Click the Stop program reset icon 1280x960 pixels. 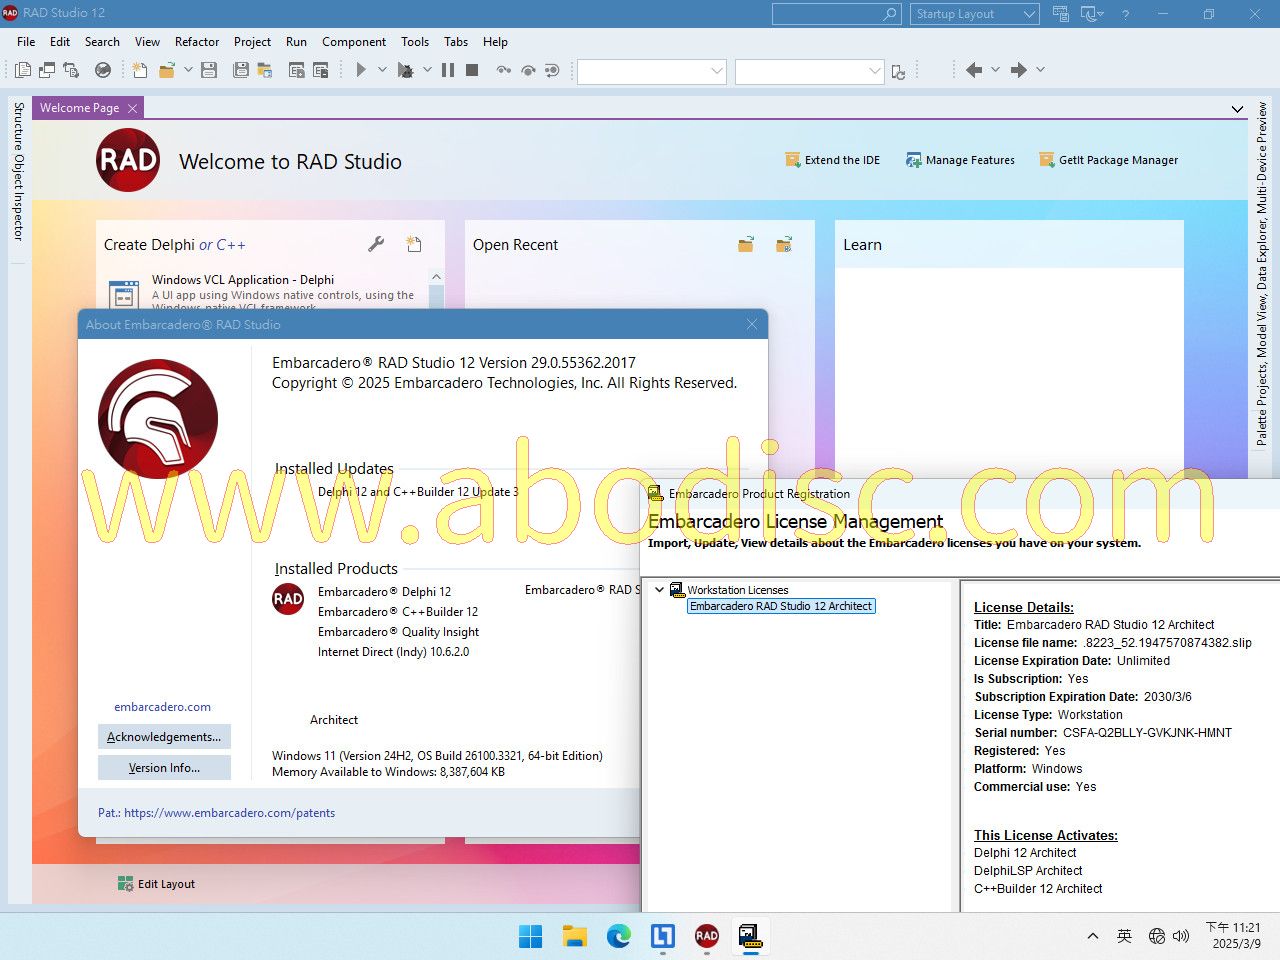tap(472, 70)
